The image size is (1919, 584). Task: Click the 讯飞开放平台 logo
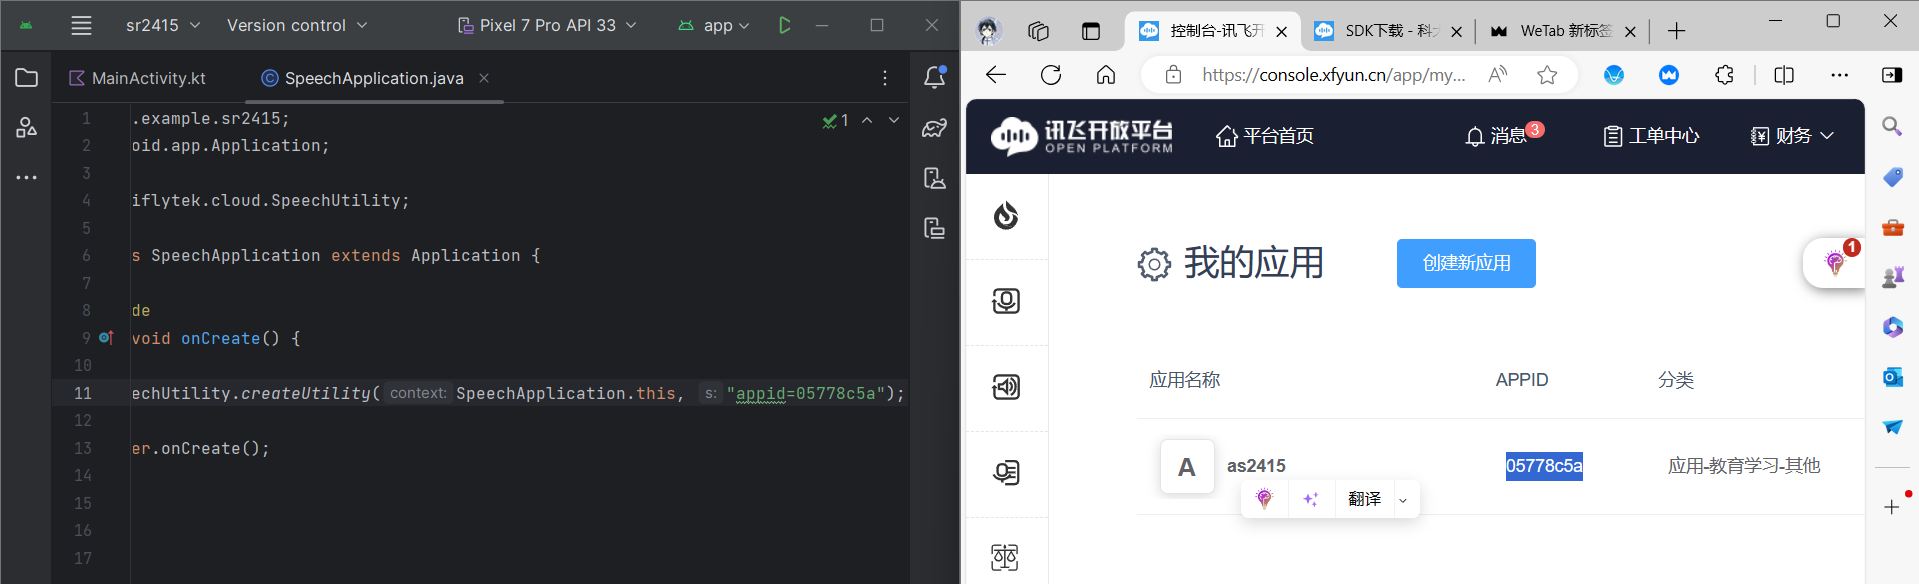1082,136
